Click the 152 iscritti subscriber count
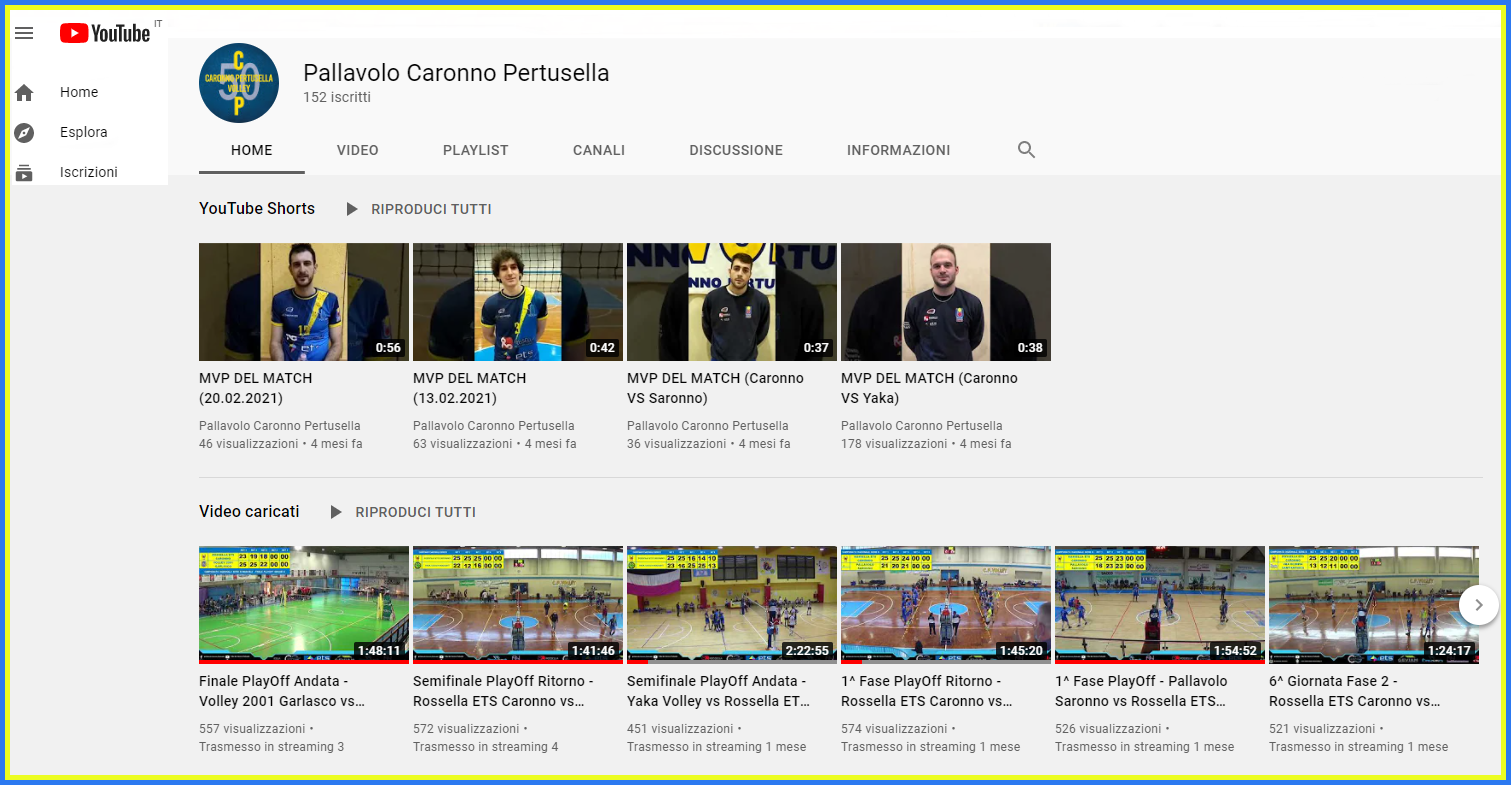Viewport: 1511px width, 785px height. 337,98
